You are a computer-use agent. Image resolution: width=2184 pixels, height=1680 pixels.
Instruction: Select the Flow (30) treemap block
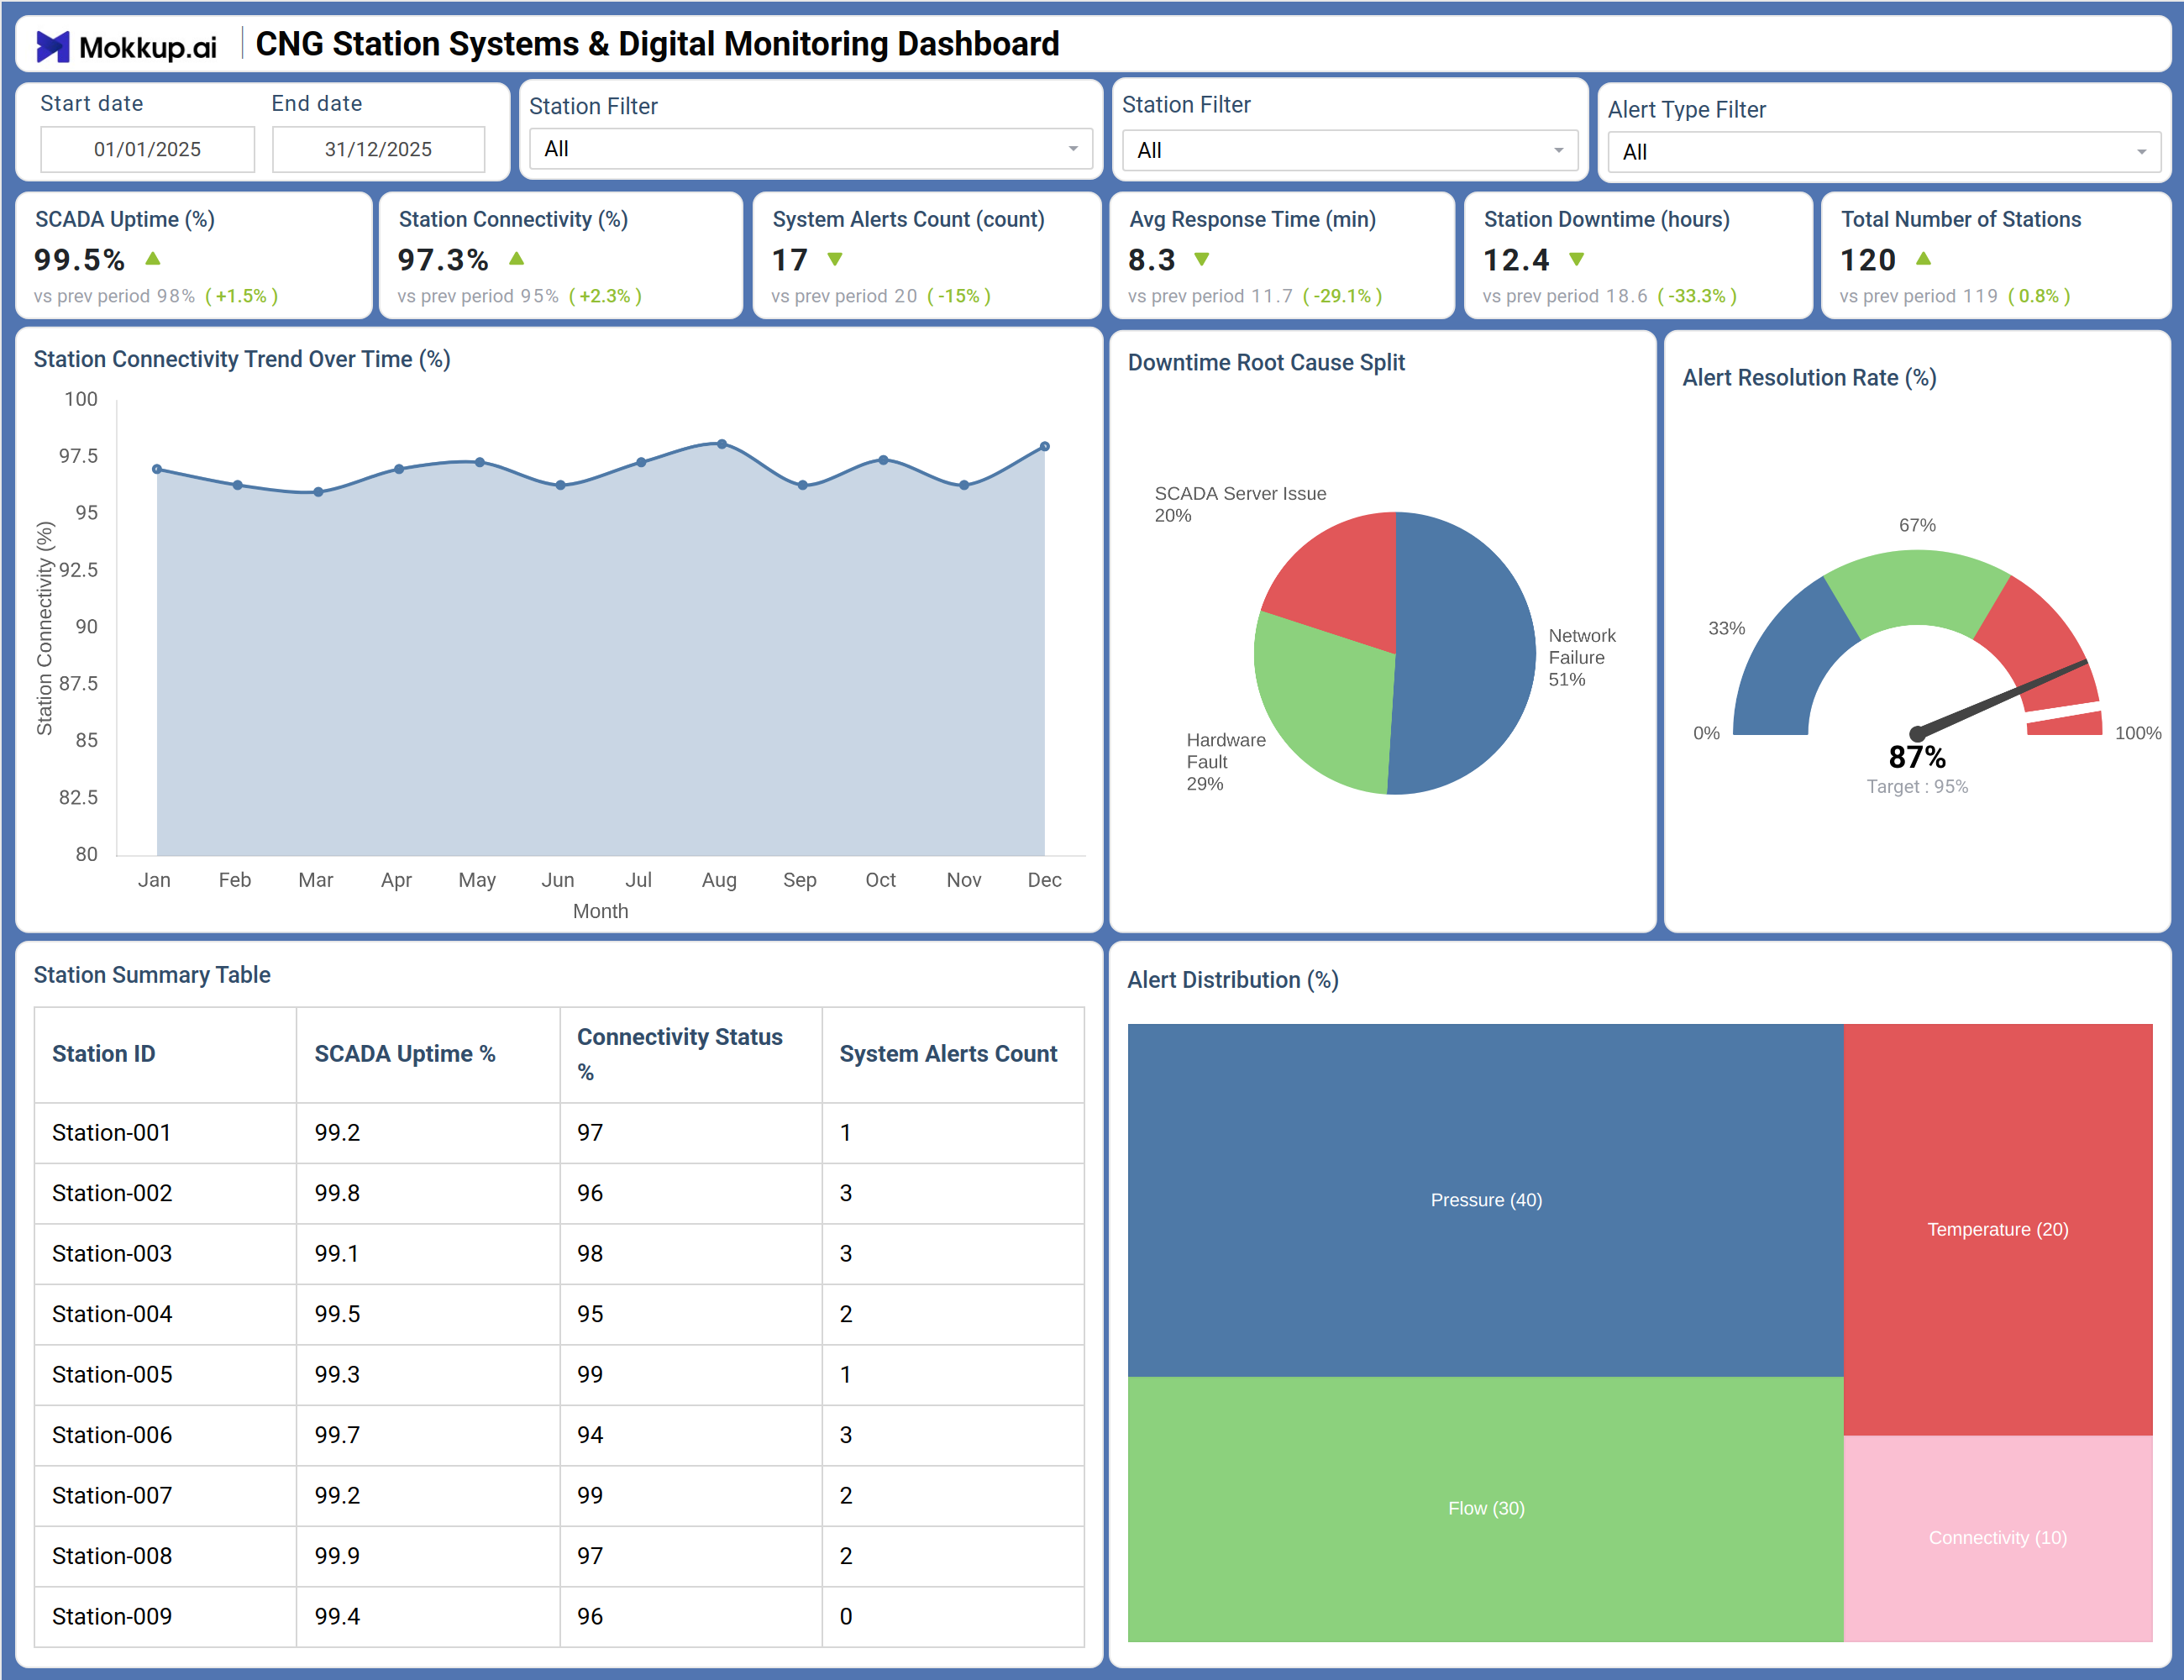(x=1486, y=1508)
